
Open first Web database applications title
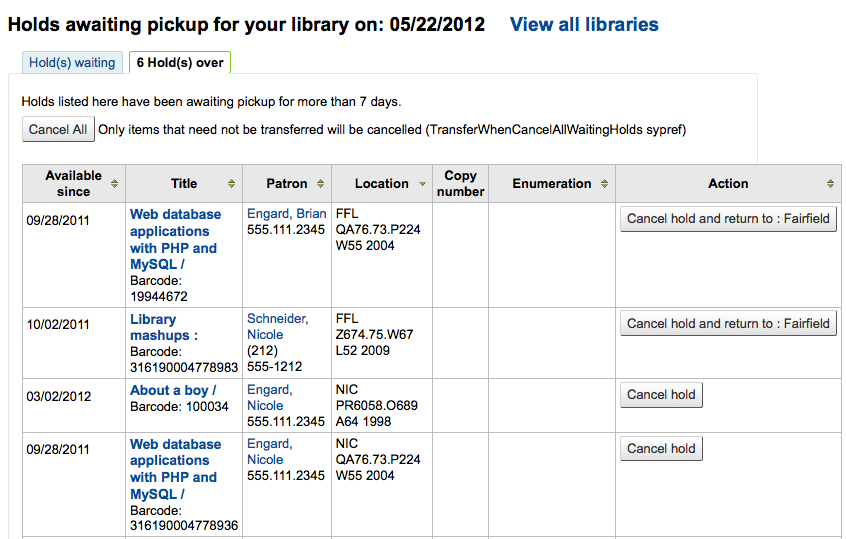point(175,239)
